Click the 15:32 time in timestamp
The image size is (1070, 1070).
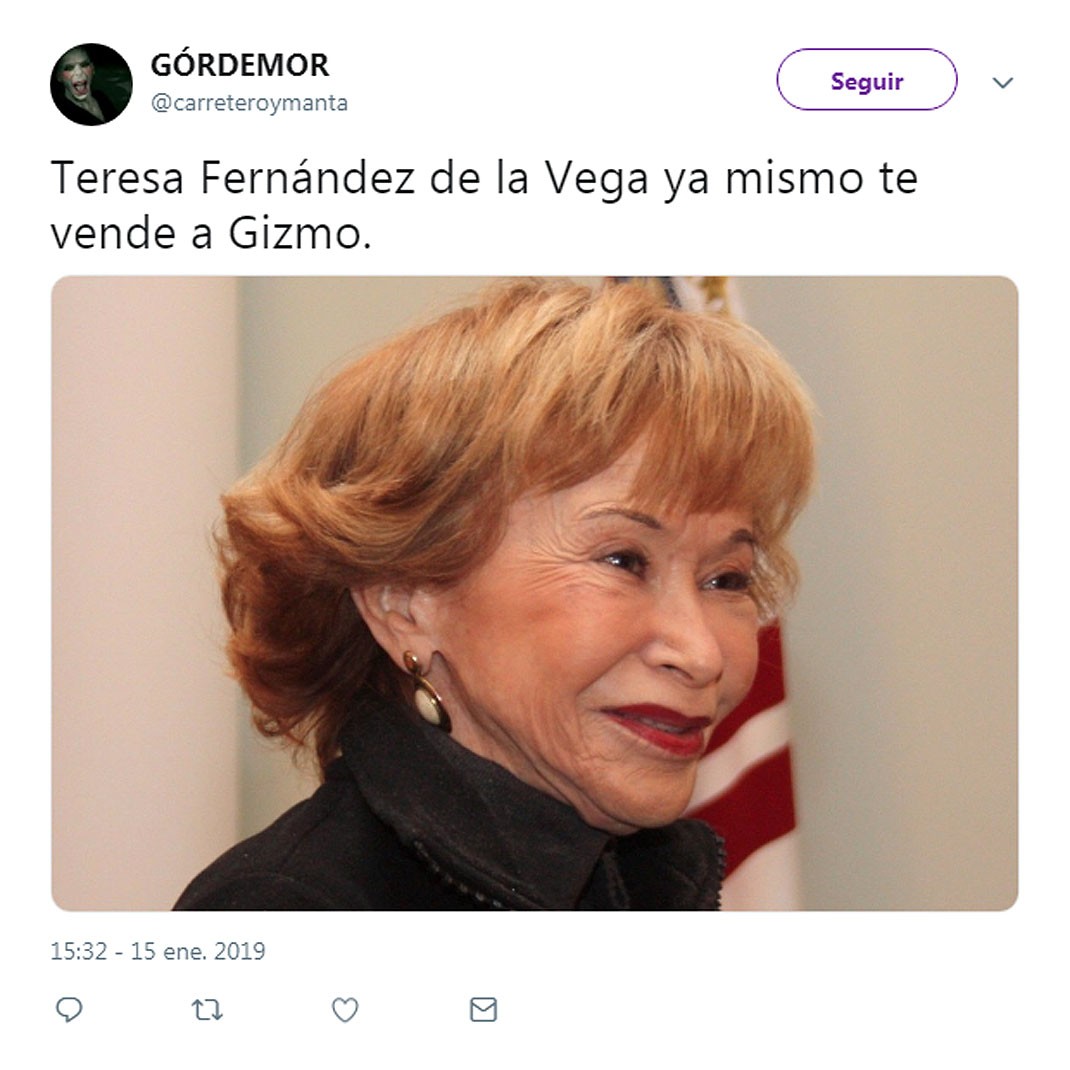(78, 951)
